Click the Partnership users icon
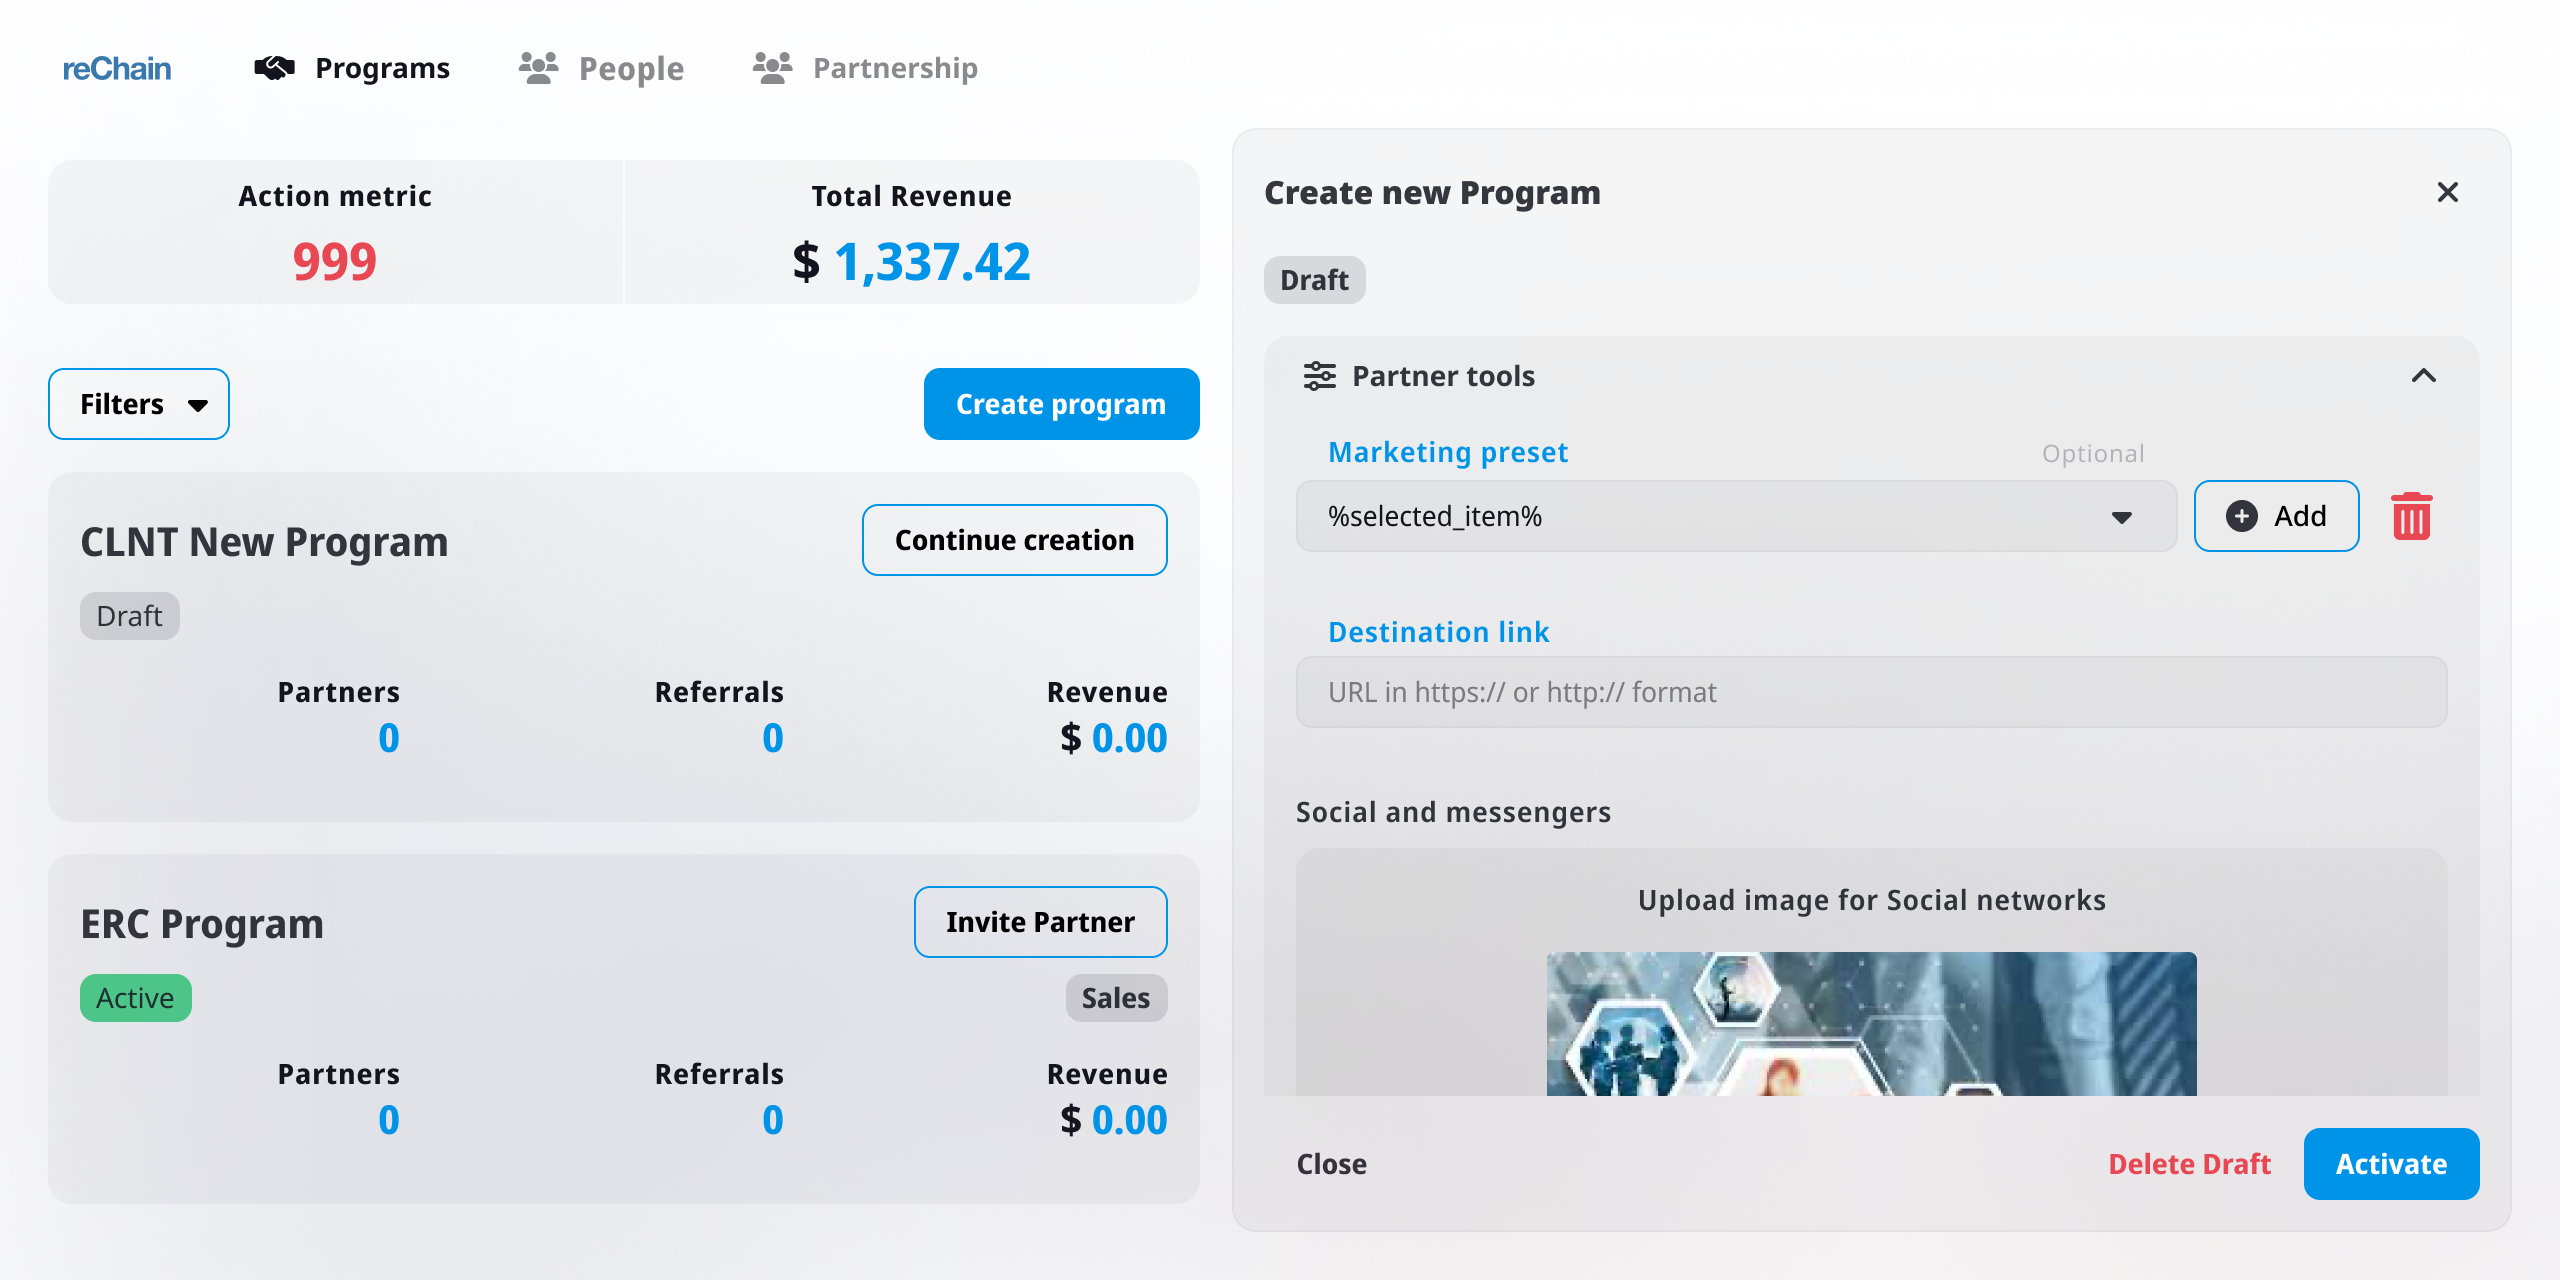The image size is (2560, 1280). pyautogui.click(x=772, y=68)
